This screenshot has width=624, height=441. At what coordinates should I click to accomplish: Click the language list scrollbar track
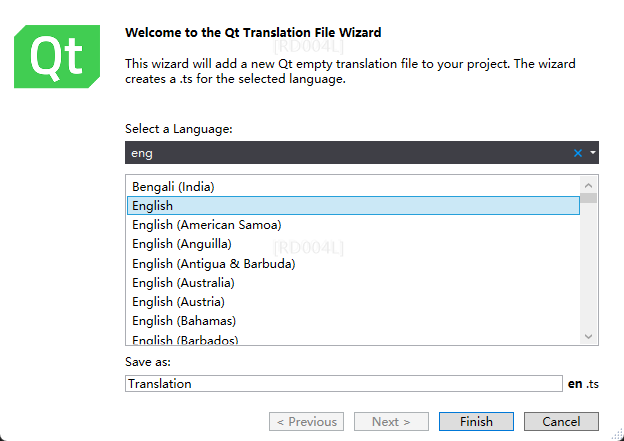point(589,270)
